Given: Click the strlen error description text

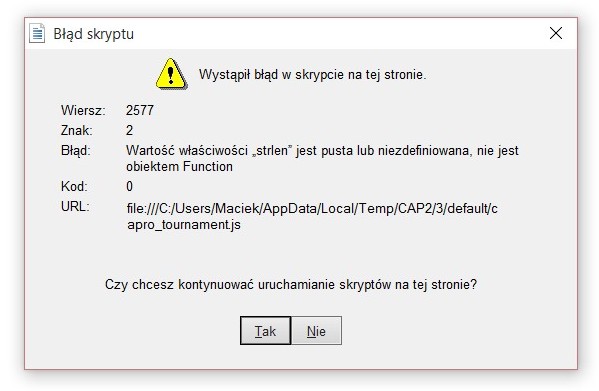Looking at the screenshot, I should click(x=322, y=158).
